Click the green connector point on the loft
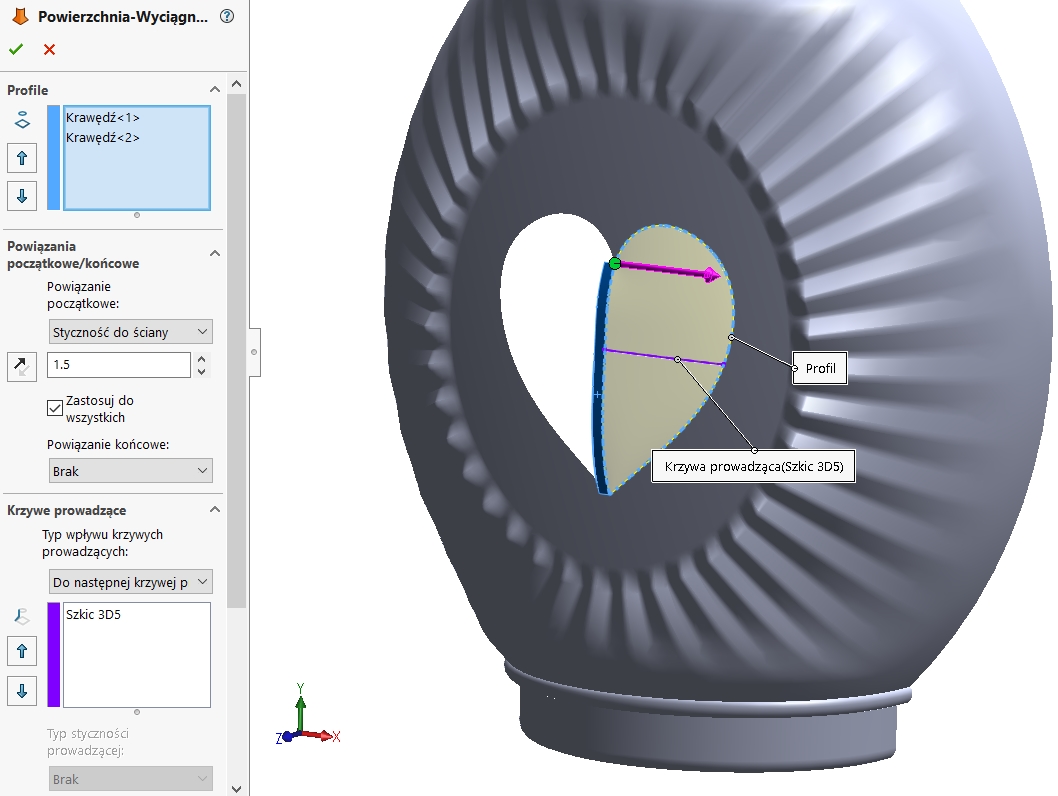 click(x=615, y=263)
